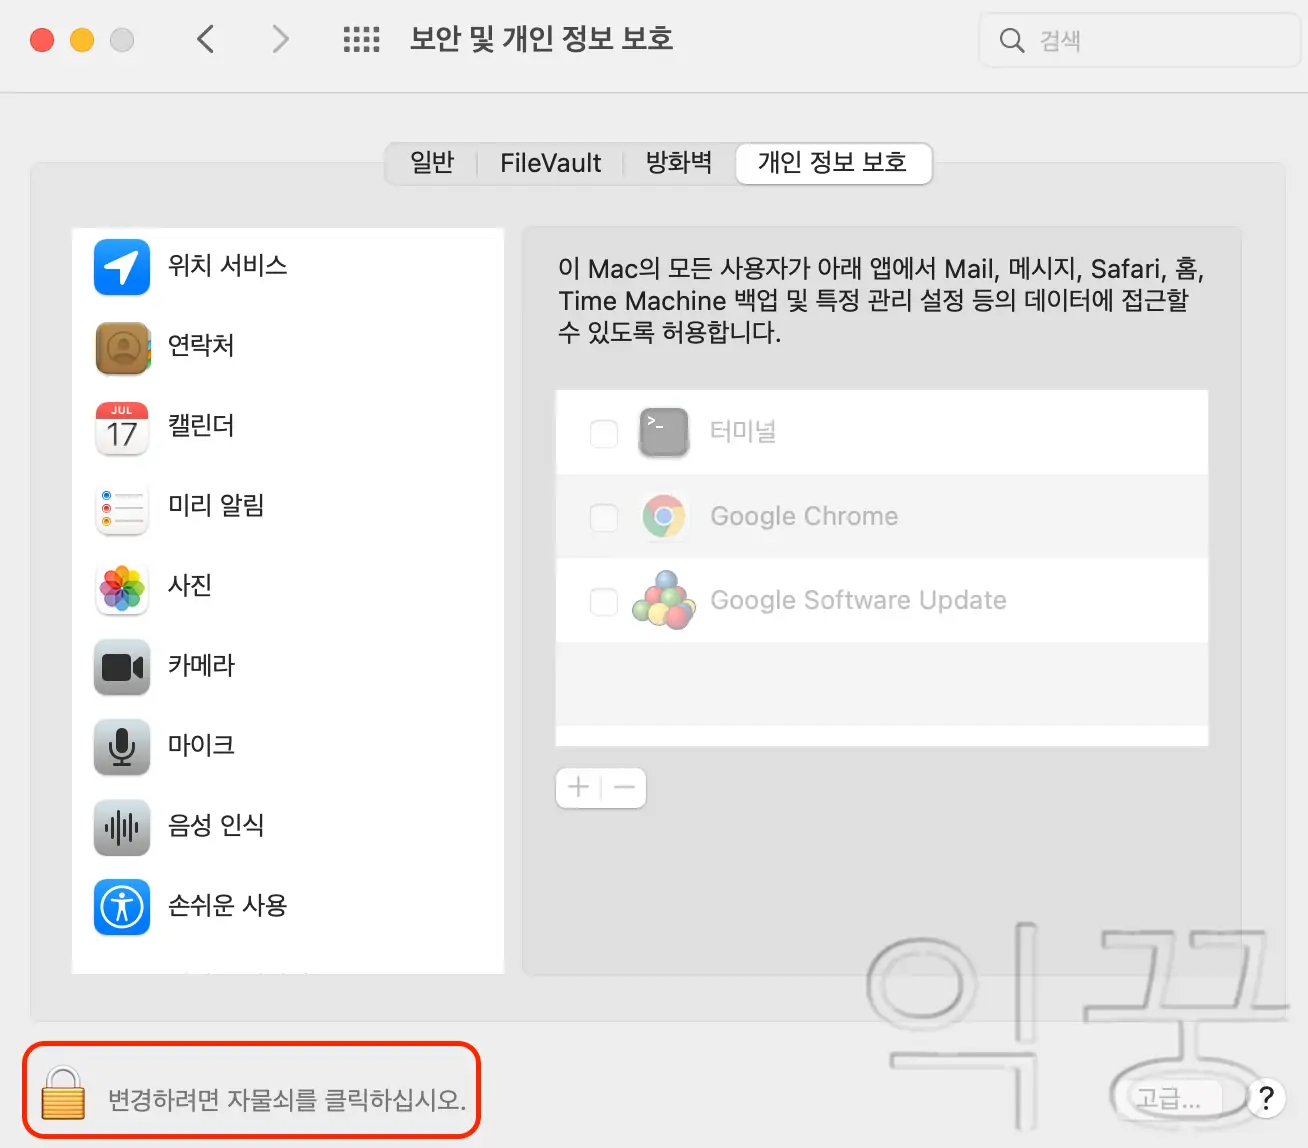1308x1148 pixels.
Task: Open the 방화벽 firewall tab
Action: tap(679, 163)
